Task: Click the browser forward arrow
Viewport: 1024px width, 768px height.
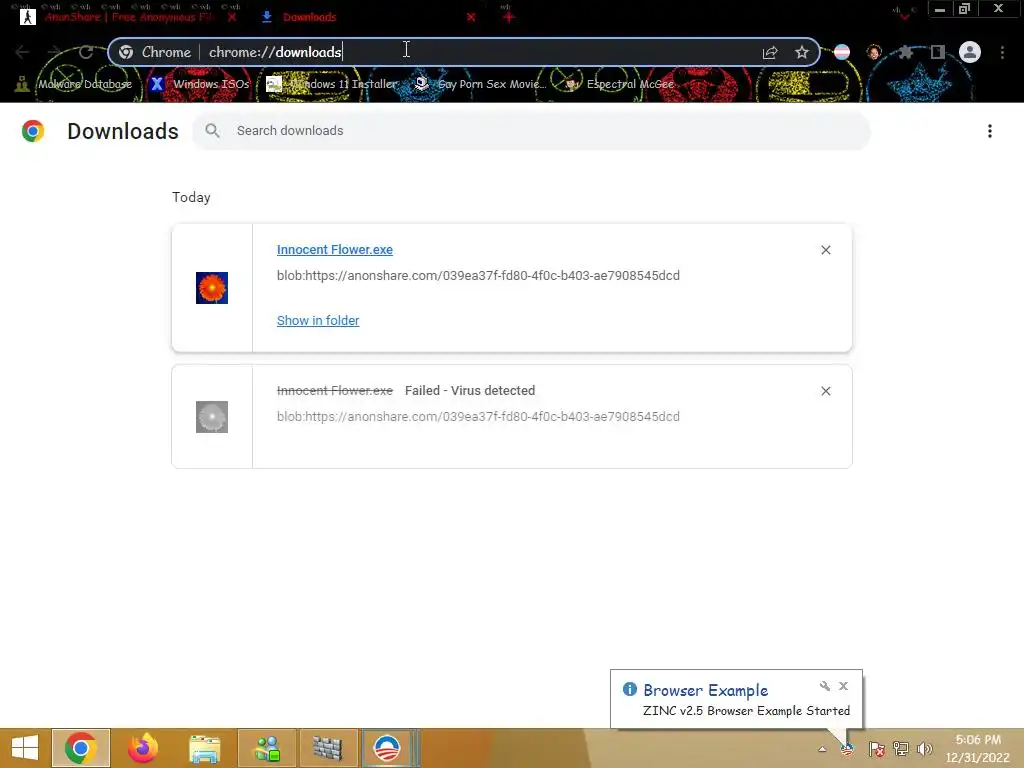Action: coord(54,52)
